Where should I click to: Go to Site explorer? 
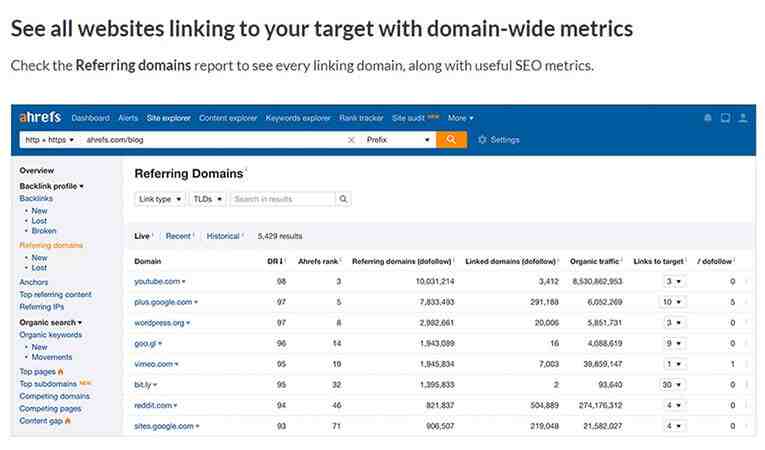pyautogui.click(x=168, y=118)
